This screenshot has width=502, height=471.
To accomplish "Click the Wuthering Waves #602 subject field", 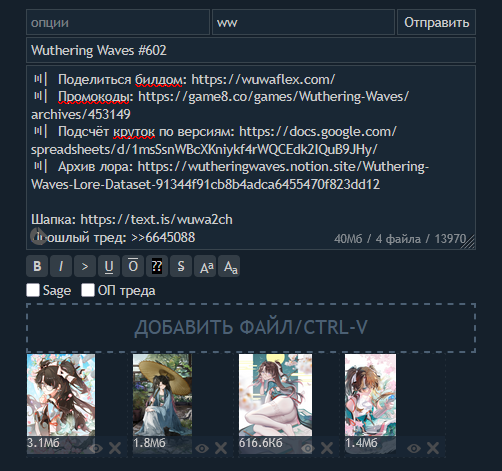I will tap(251, 50).
